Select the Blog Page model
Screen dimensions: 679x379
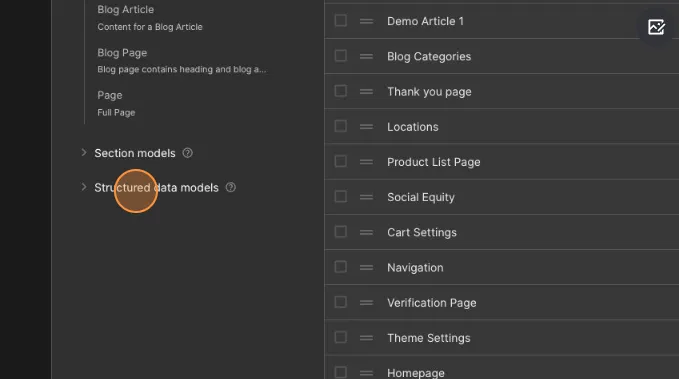tap(122, 53)
